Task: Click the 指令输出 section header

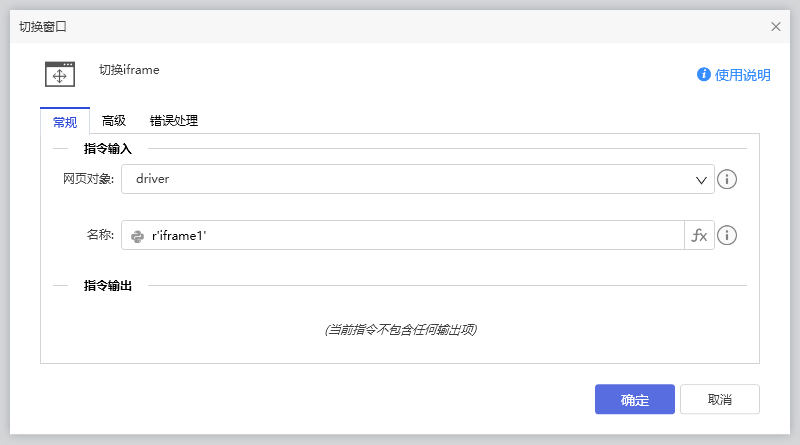Action: pos(107,286)
